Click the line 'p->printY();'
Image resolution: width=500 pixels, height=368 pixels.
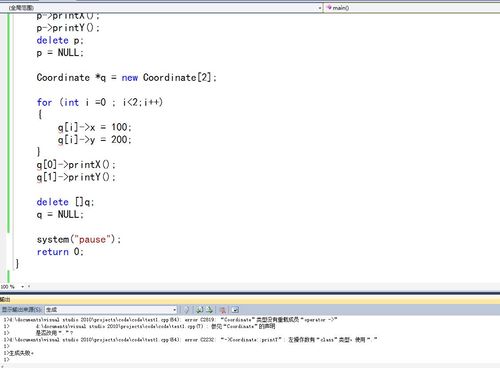click(68, 28)
